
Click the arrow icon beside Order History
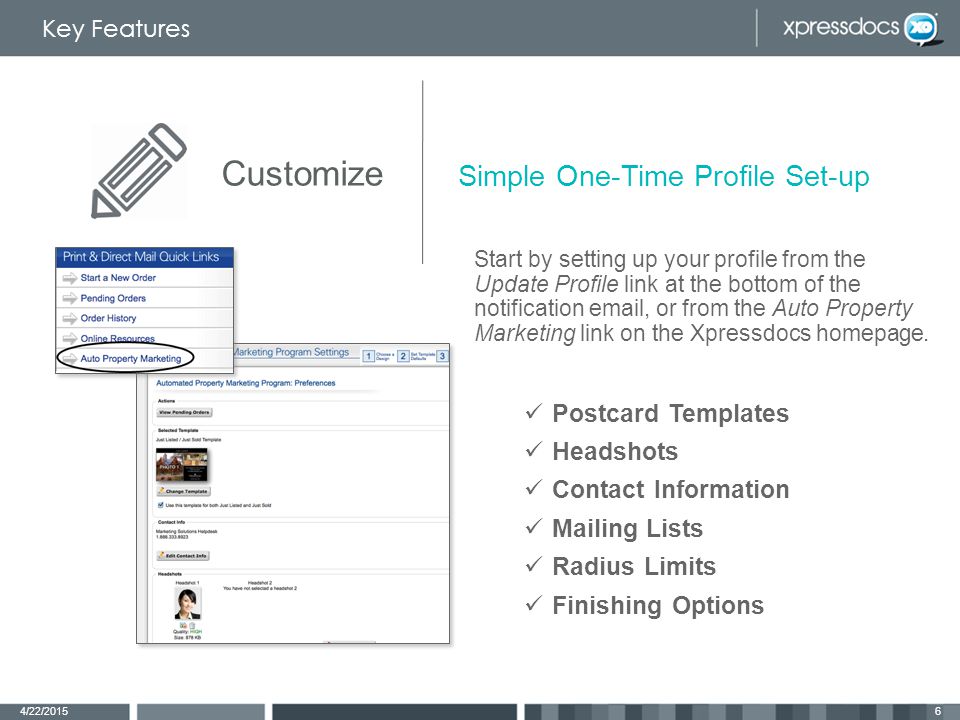click(70, 319)
